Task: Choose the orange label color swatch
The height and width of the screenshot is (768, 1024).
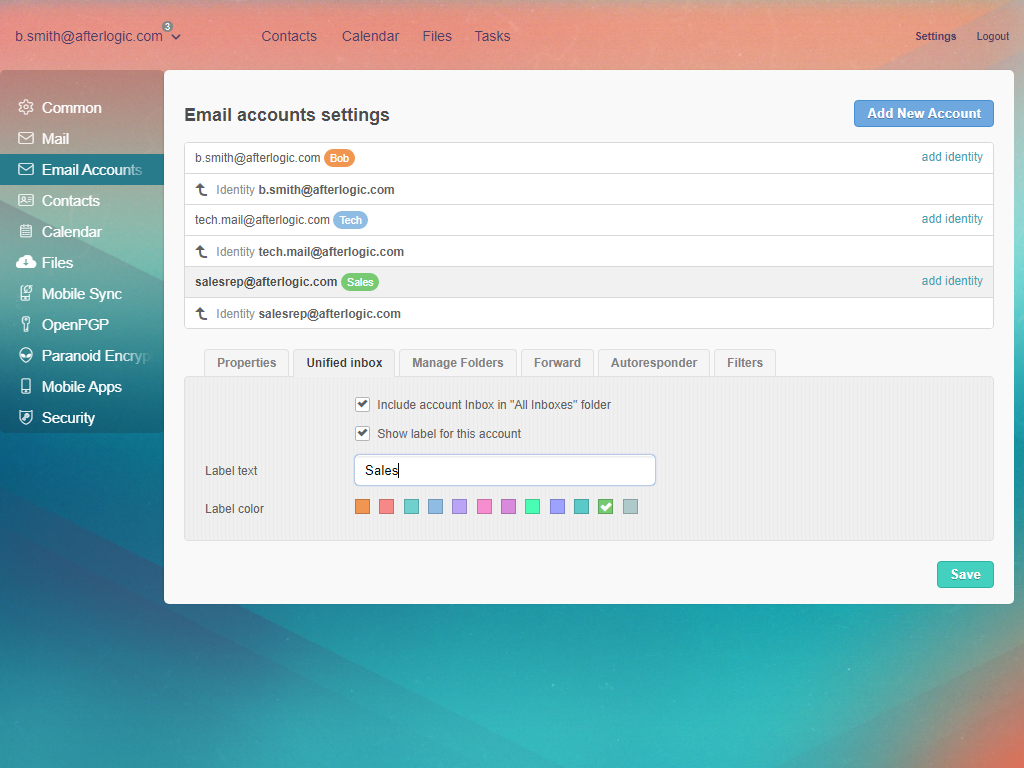Action: 363,507
